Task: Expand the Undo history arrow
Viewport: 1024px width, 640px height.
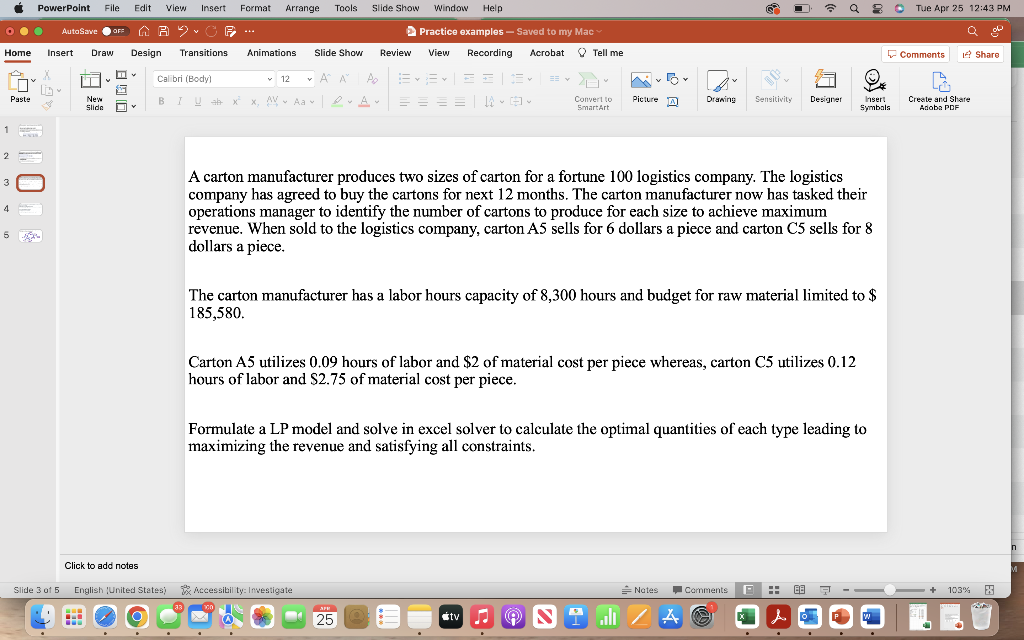Action: click(196, 31)
